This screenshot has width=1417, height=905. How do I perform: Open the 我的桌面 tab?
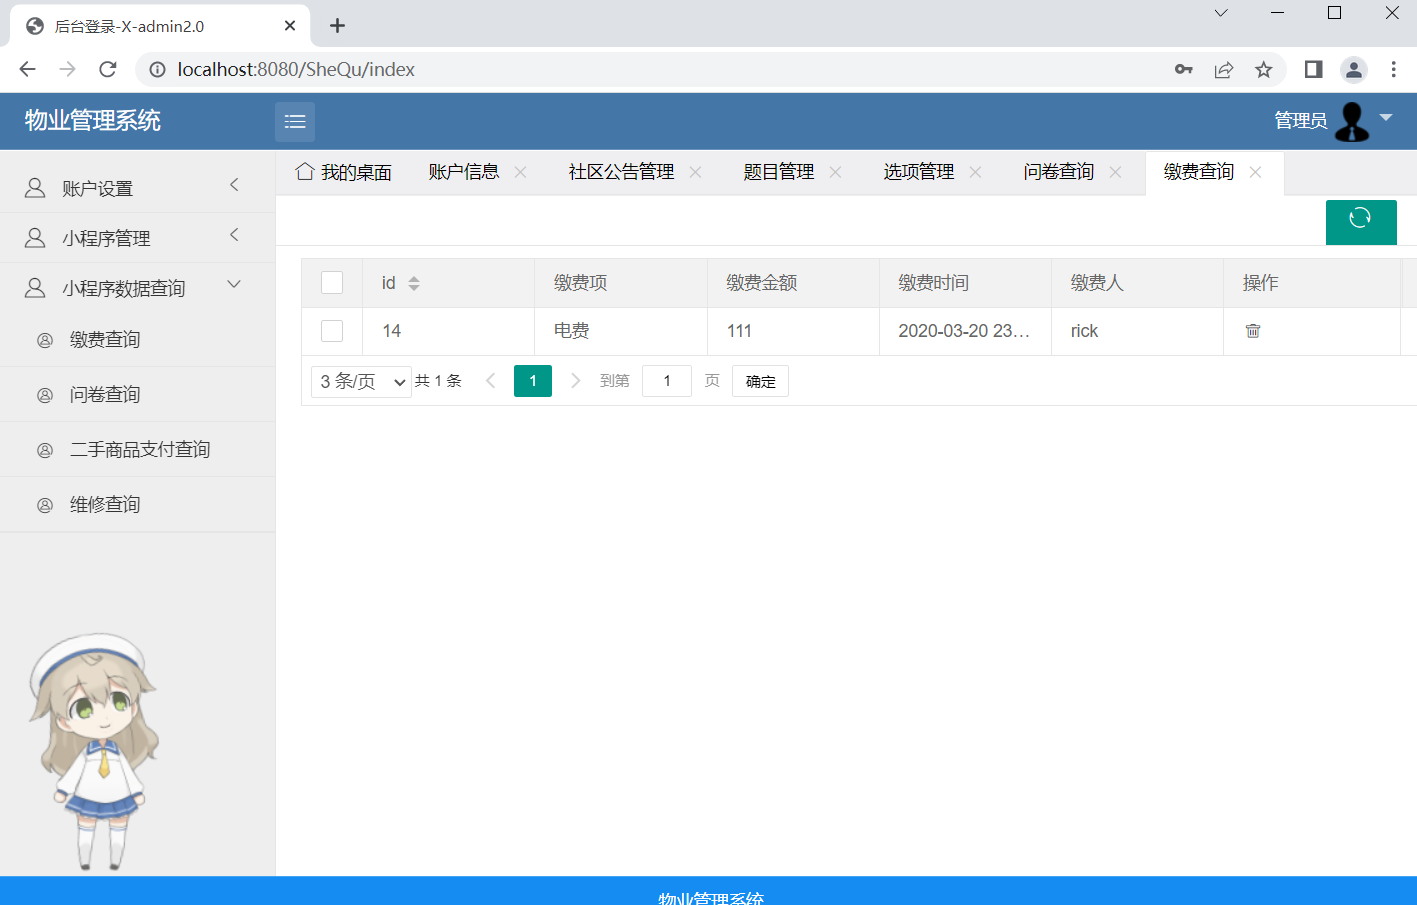click(345, 172)
